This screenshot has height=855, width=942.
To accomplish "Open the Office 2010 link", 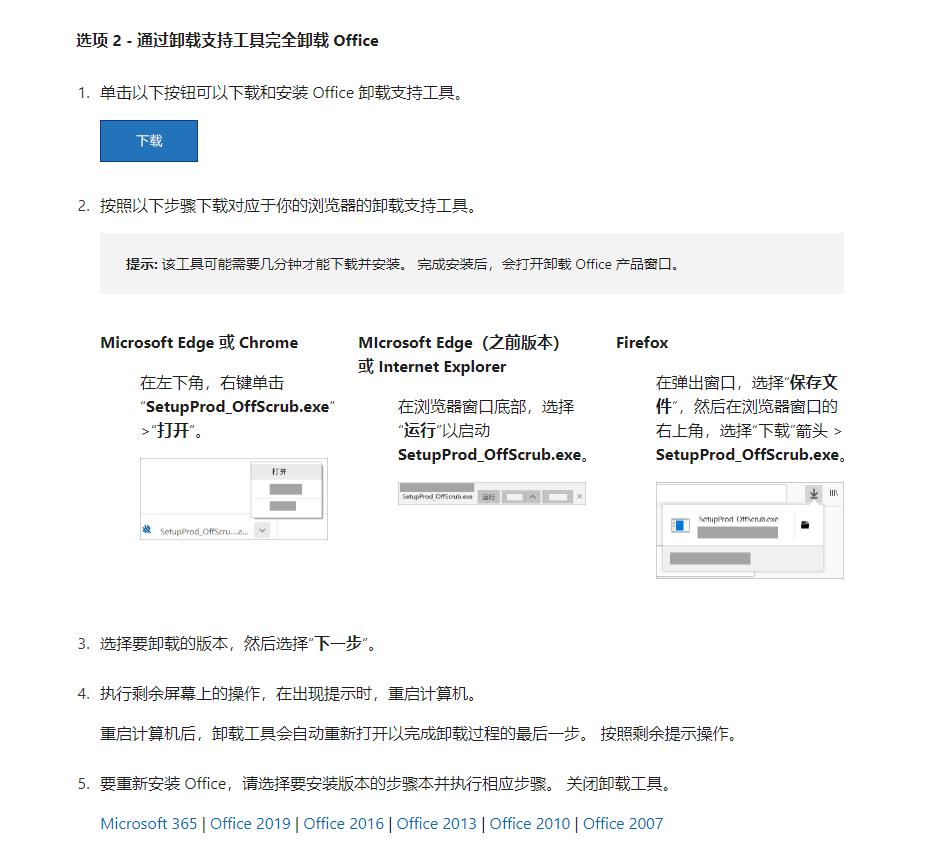I will coord(529,823).
